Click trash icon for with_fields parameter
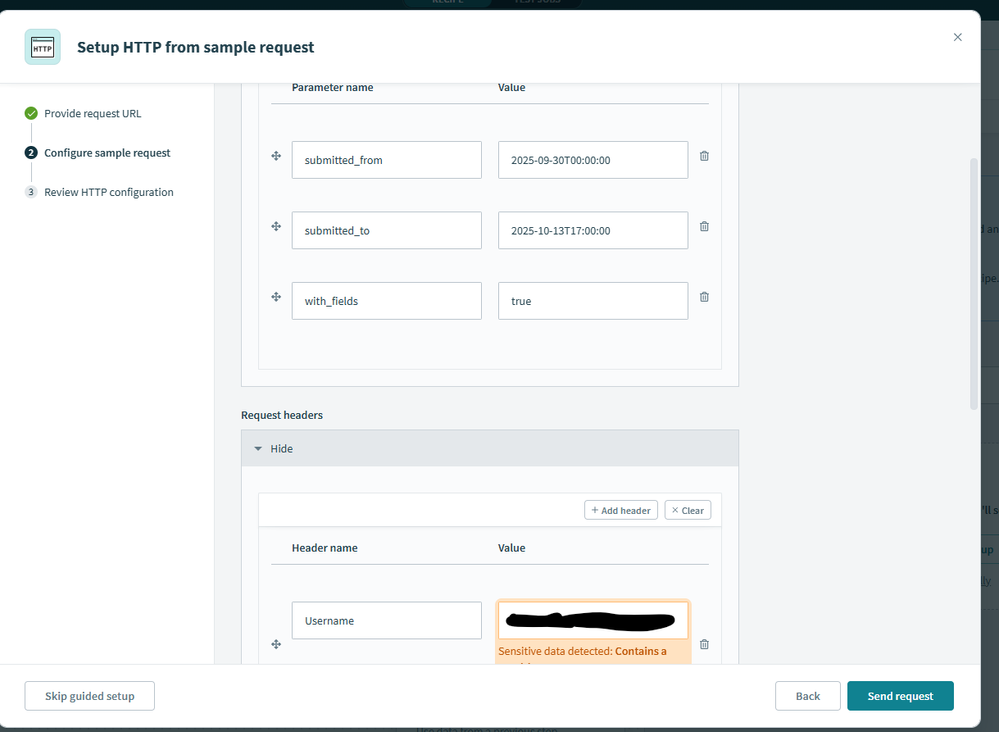This screenshot has height=732, width=999. point(704,297)
